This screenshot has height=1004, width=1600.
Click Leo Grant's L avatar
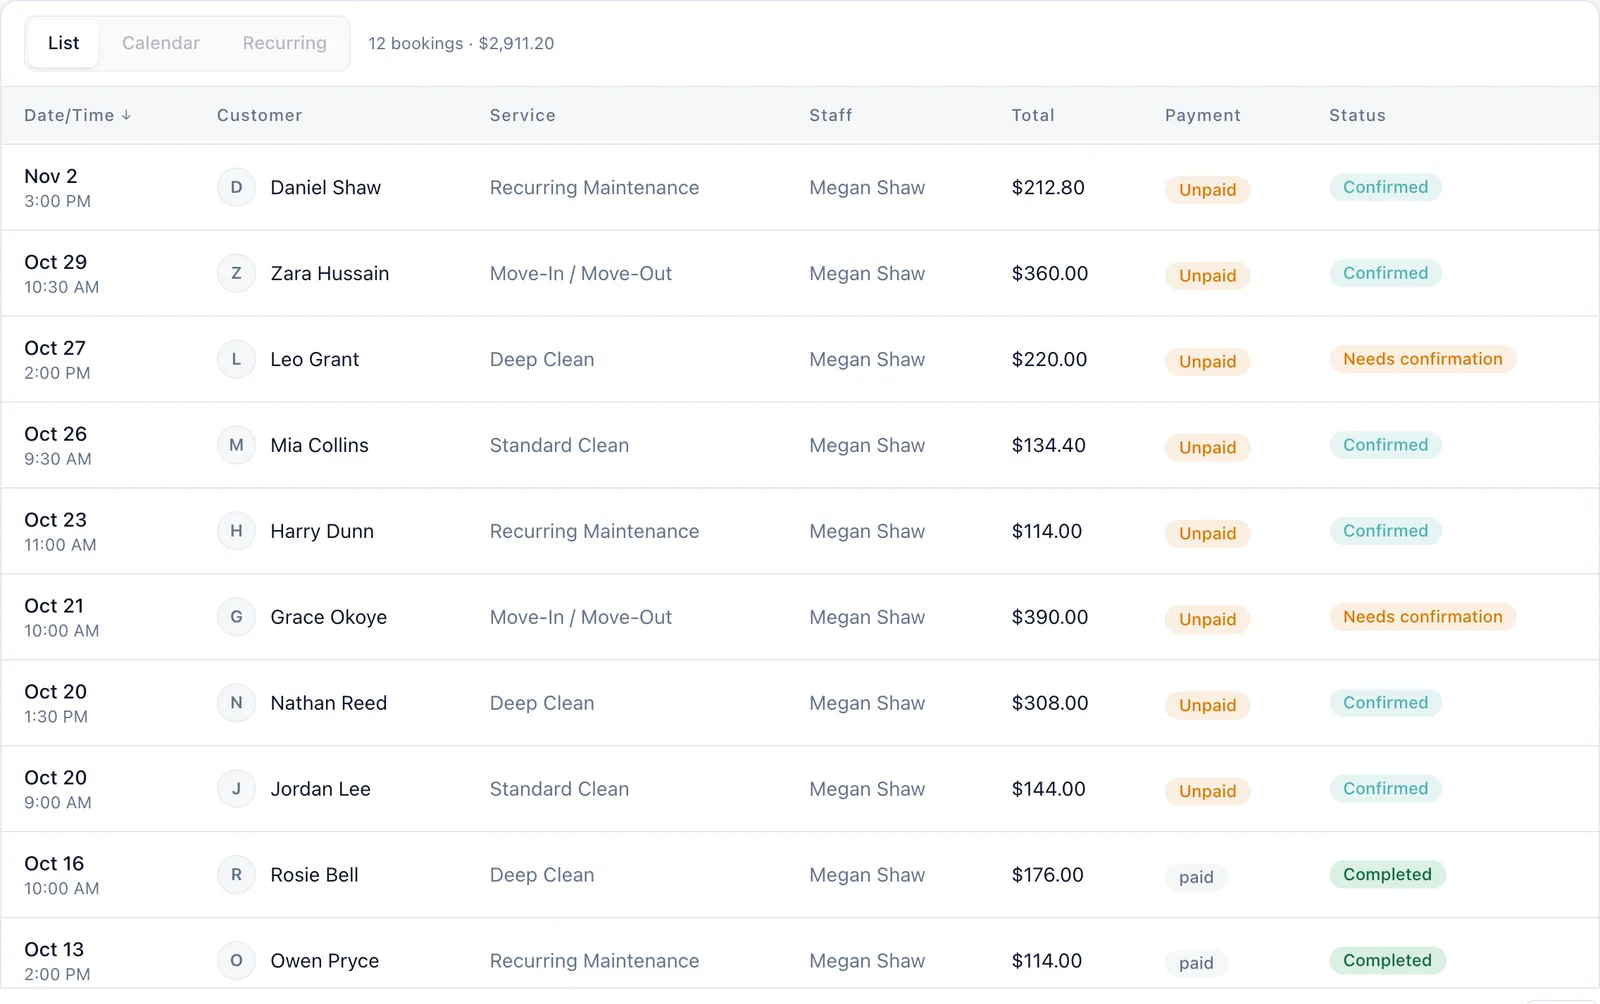tap(236, 359)
